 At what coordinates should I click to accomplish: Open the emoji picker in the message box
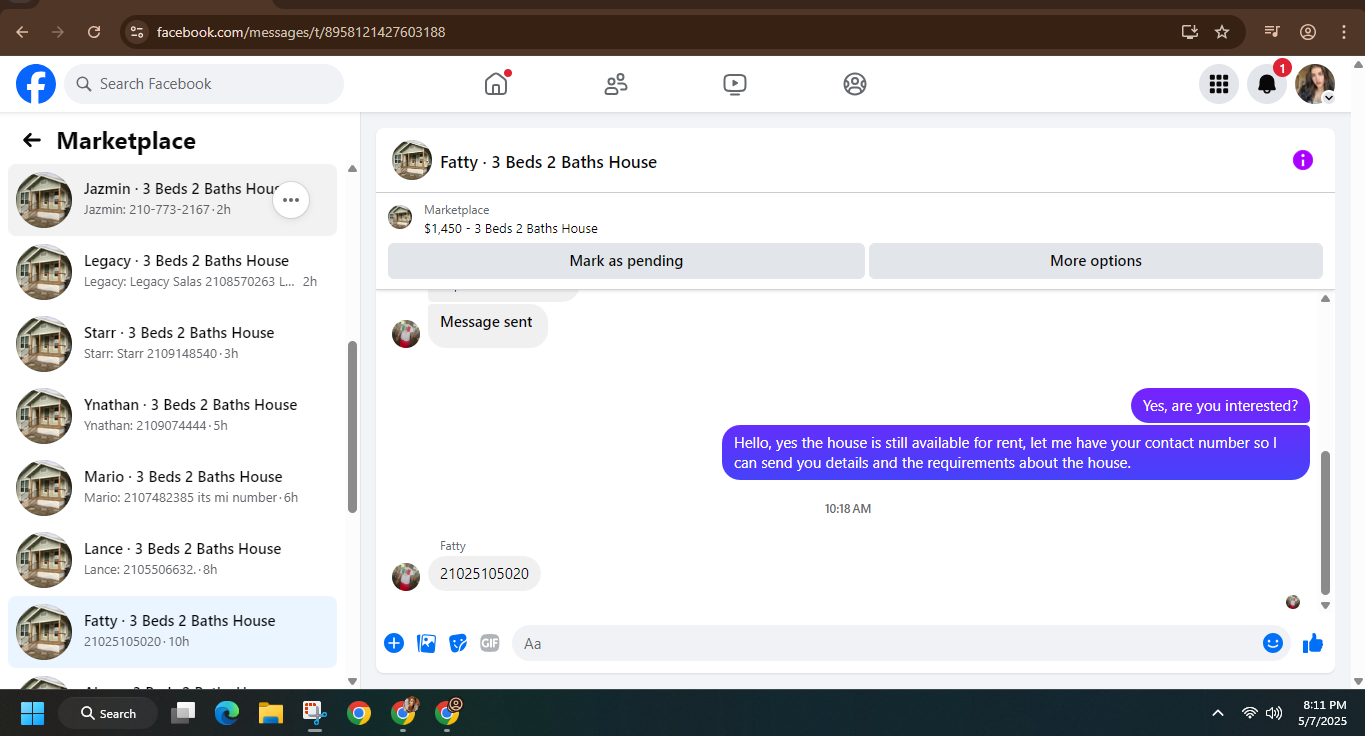(x=1273, y=643)
